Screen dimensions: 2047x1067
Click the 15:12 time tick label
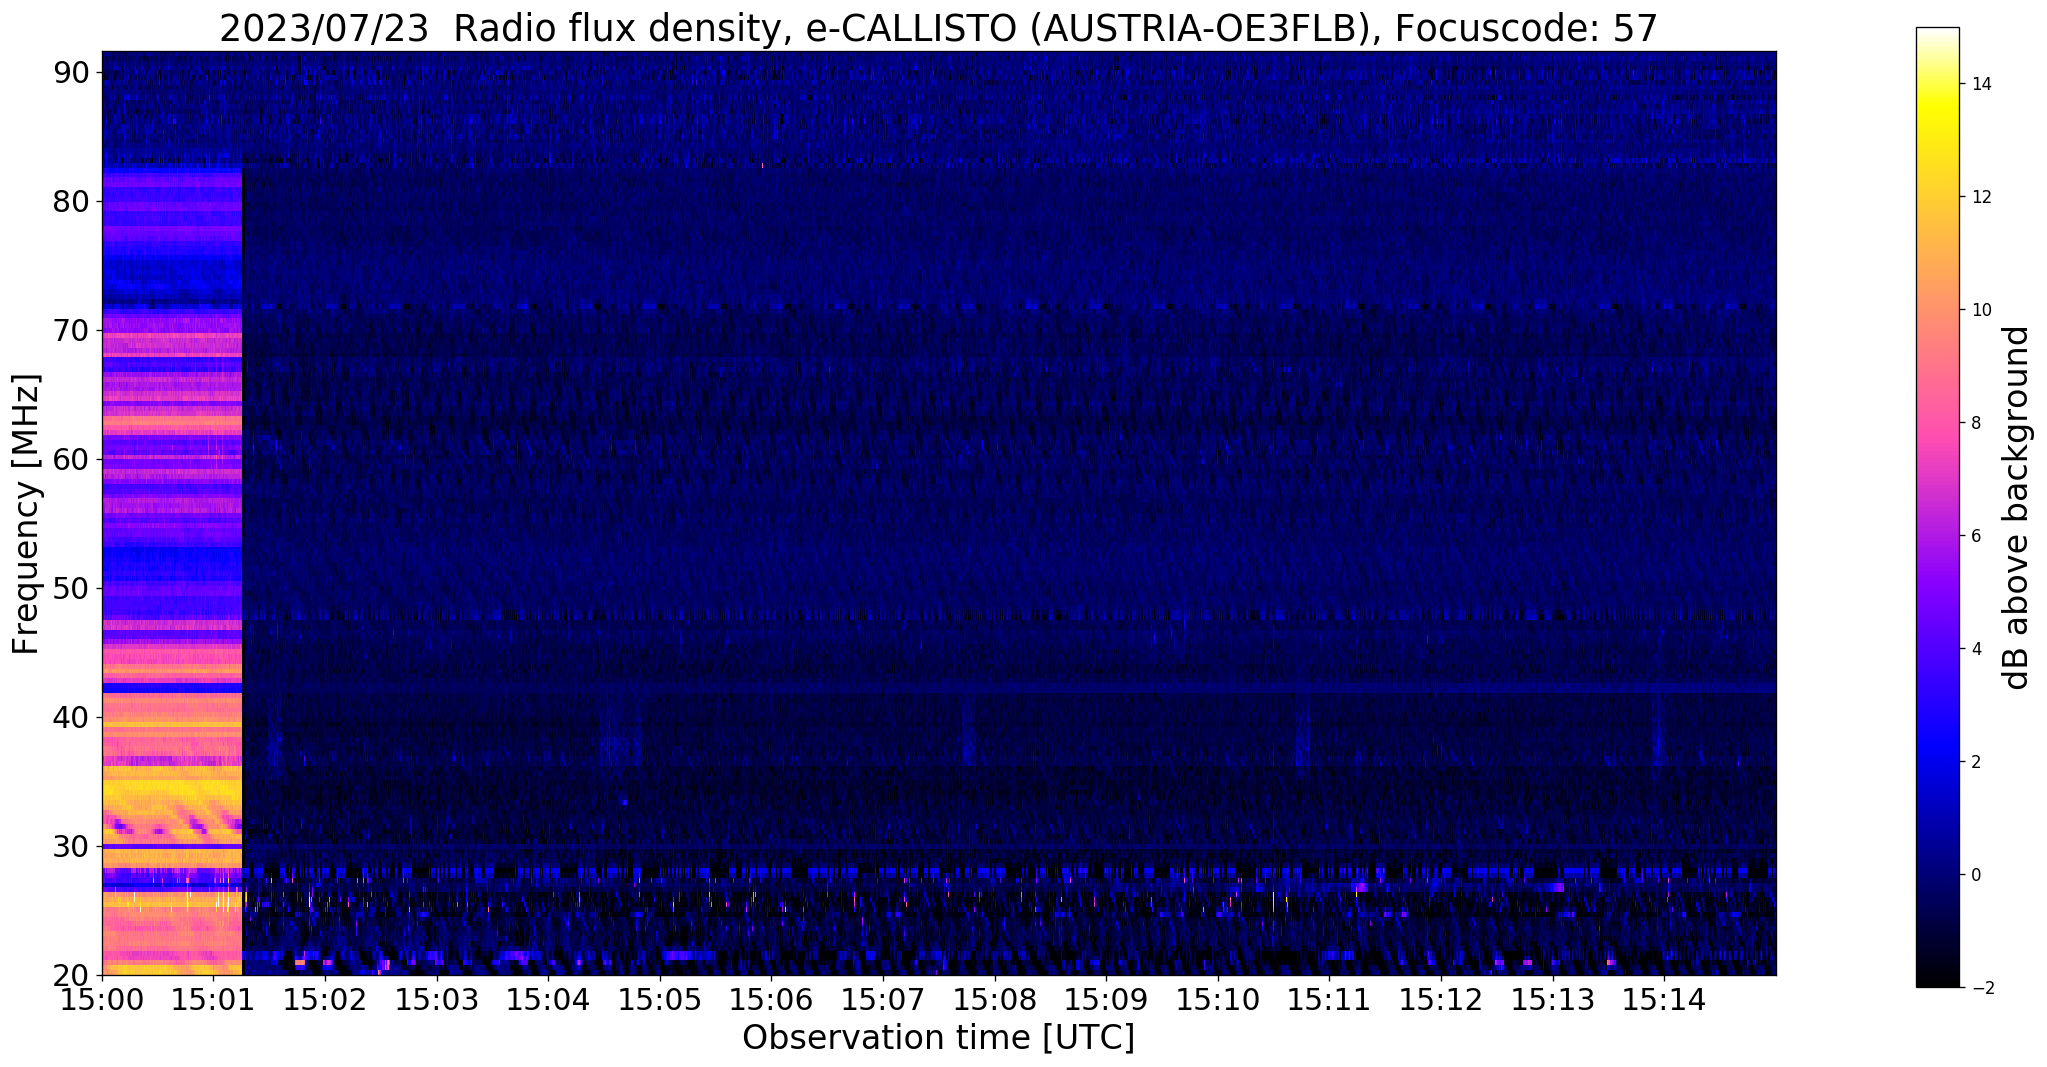pos(1441,1000)
